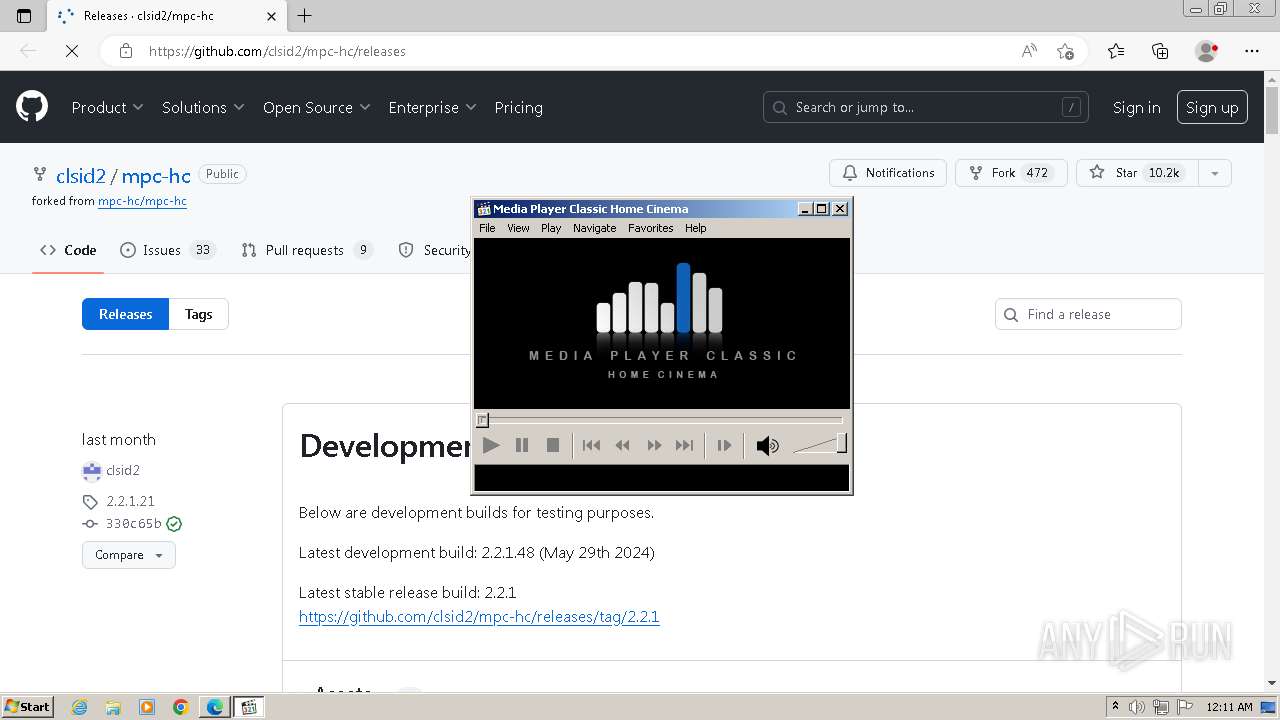Open the clsid2 author link under last month
Viewport: 1280px width, 720px height.
point(123,470)
